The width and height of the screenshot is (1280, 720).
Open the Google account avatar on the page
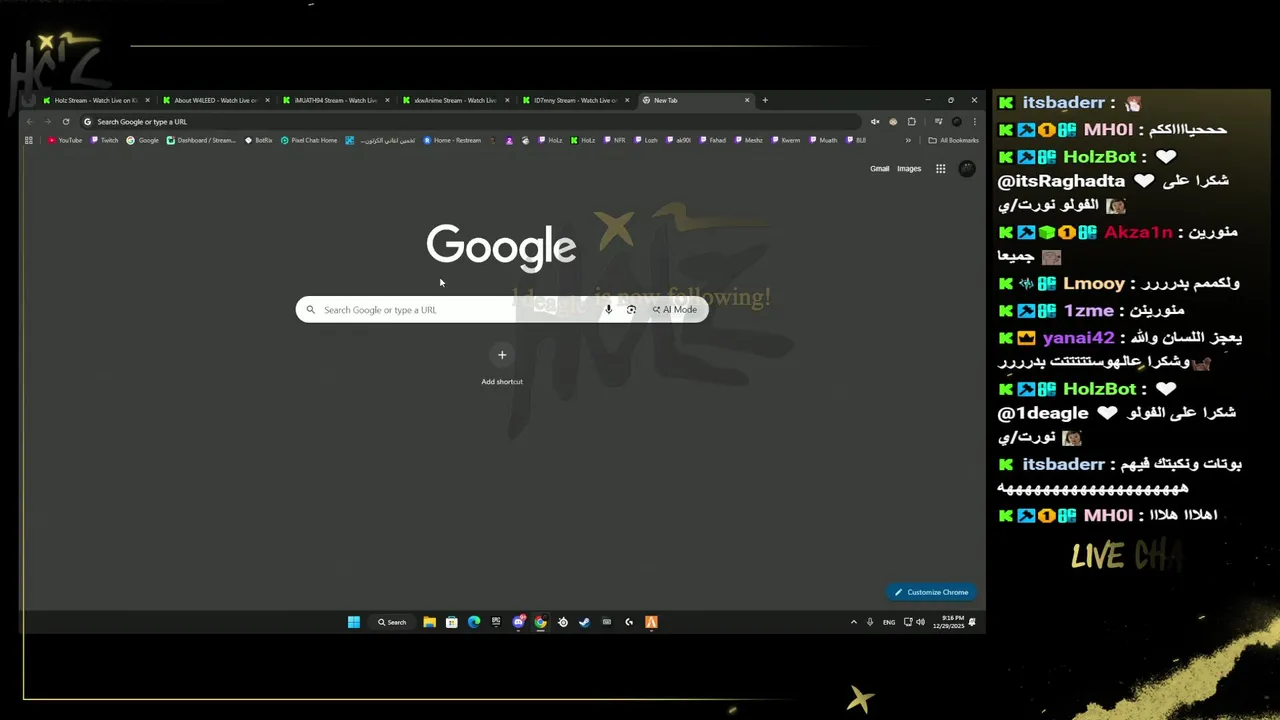click(967, 169)
